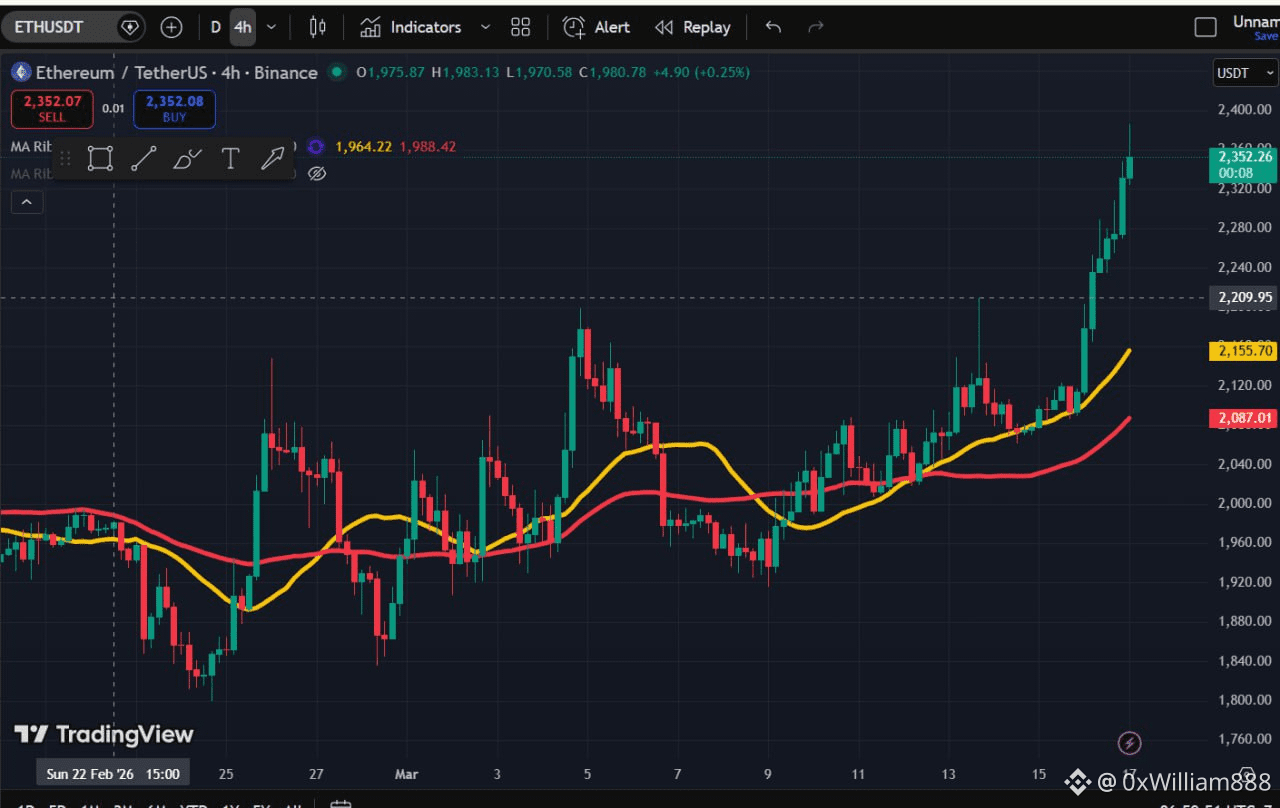This screenshot has width=1280, height=808.
Task: Open the candlestick chart type selector
Action: 318,27
